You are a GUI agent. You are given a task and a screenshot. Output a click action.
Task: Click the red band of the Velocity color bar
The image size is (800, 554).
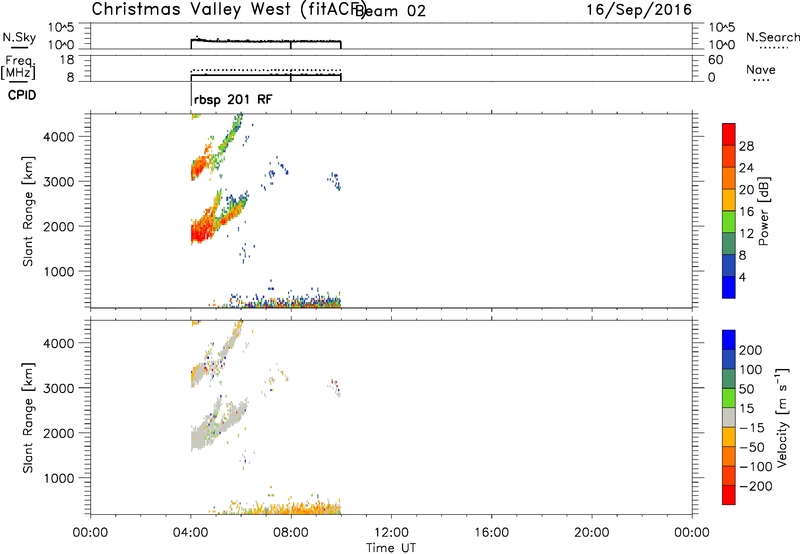click(729, 495)
